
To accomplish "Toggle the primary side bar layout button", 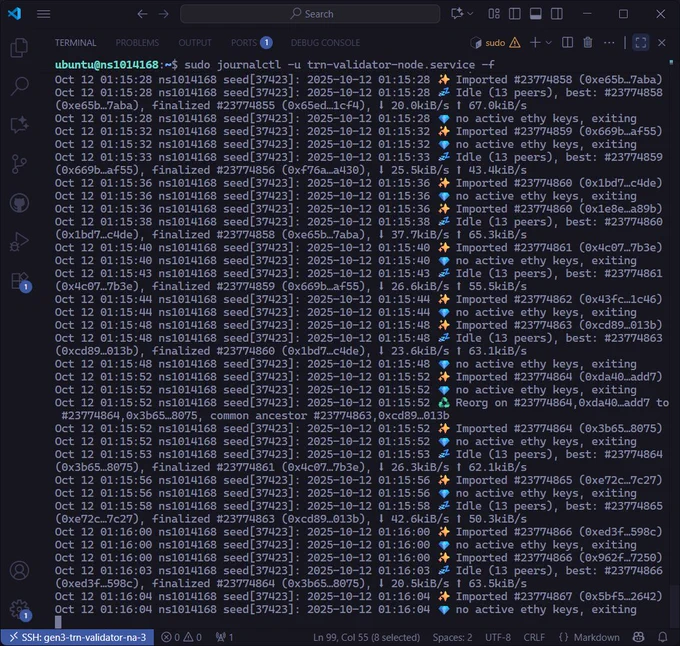I will pos(515,14).
